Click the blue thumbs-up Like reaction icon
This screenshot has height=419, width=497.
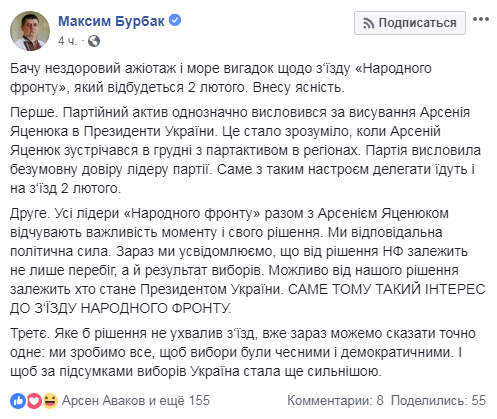coord(18,401)
